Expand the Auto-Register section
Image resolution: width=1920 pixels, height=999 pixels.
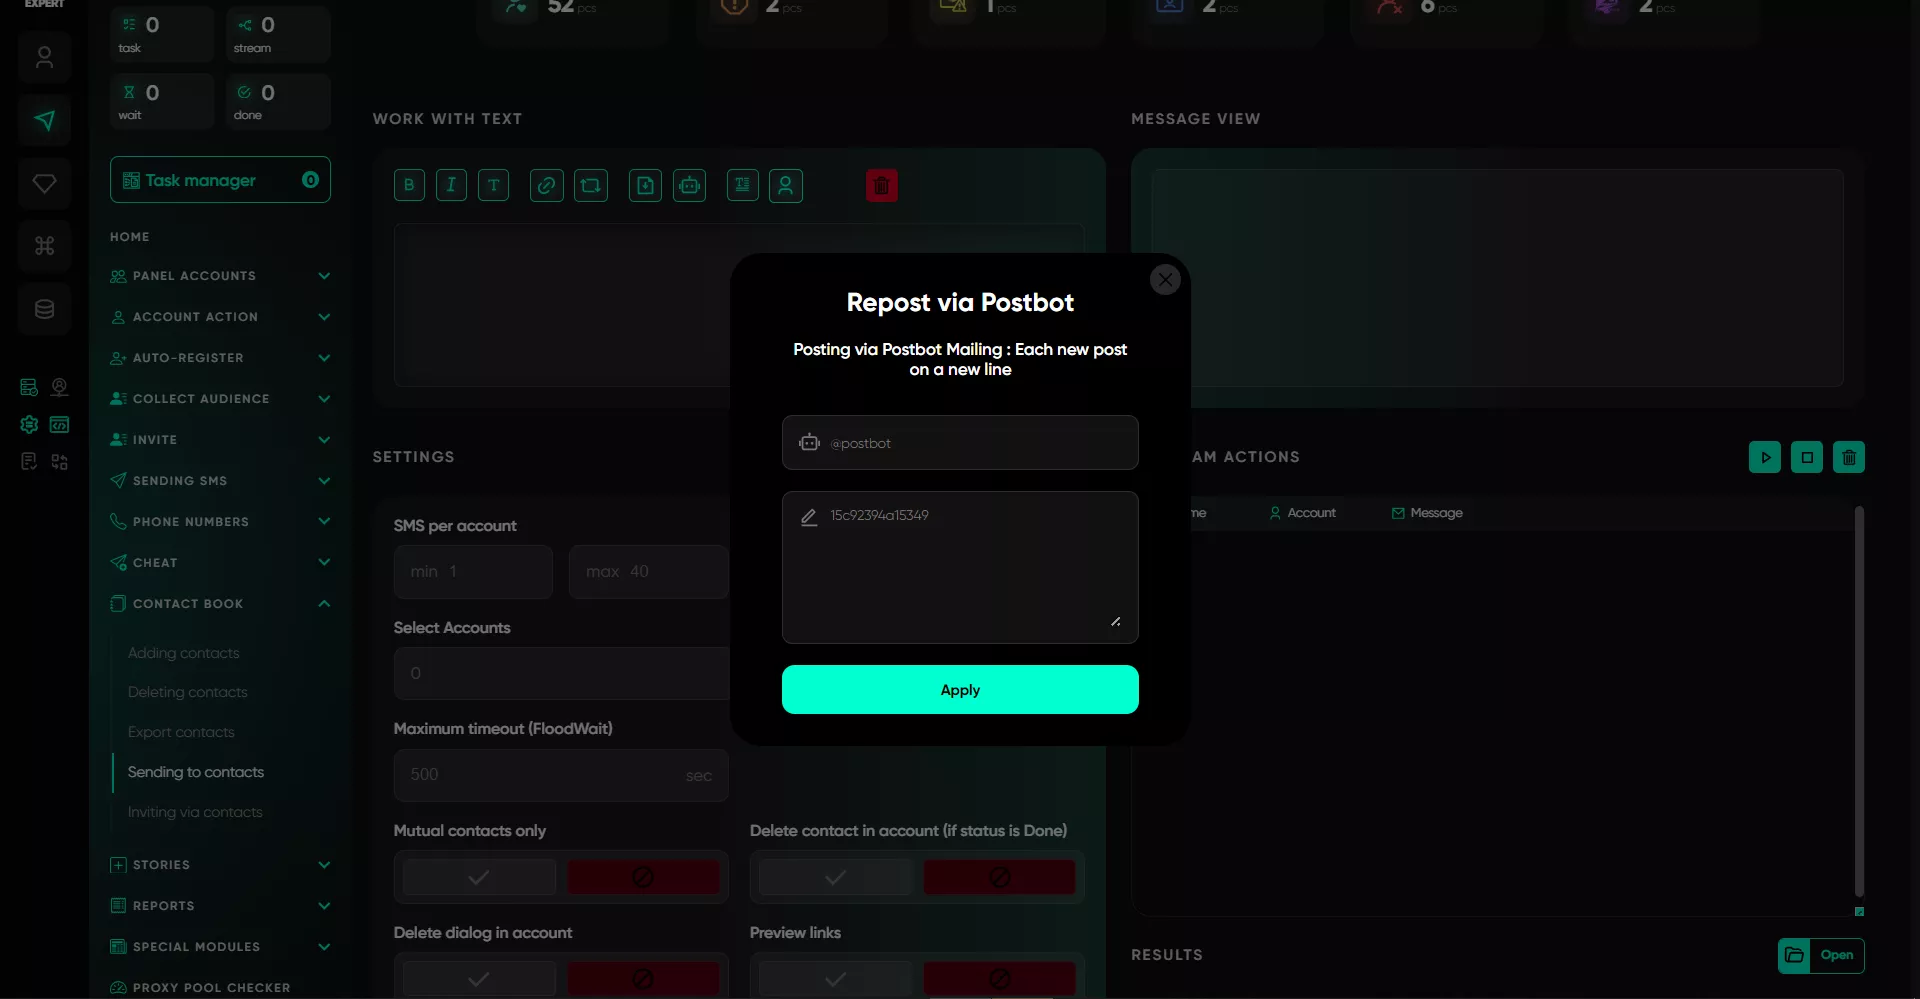coord(220,358)
